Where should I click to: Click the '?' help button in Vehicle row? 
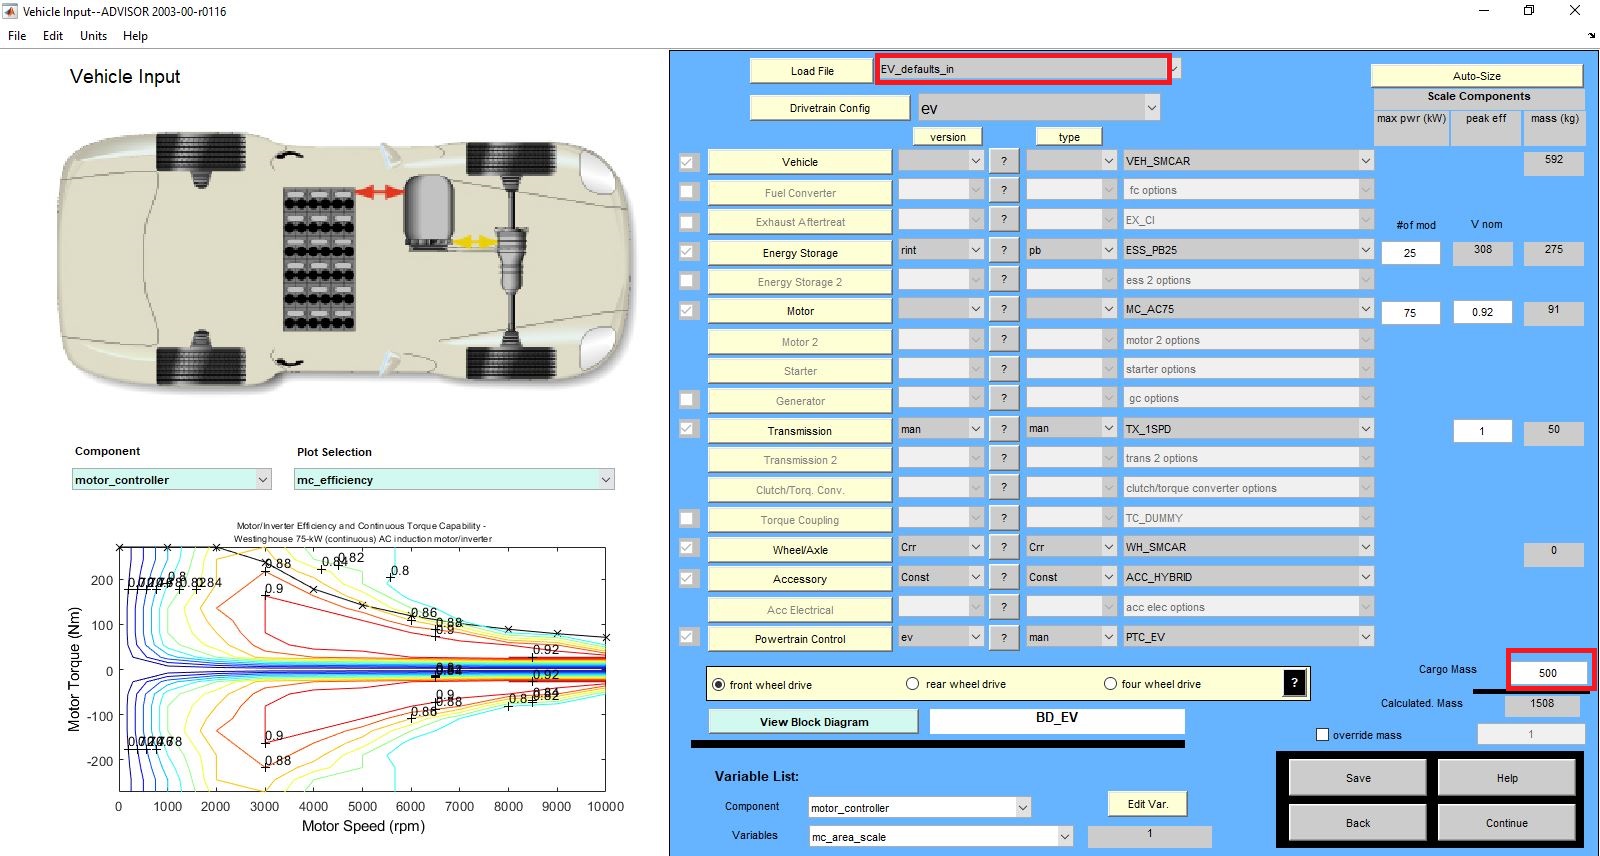tap(1003, 160)
